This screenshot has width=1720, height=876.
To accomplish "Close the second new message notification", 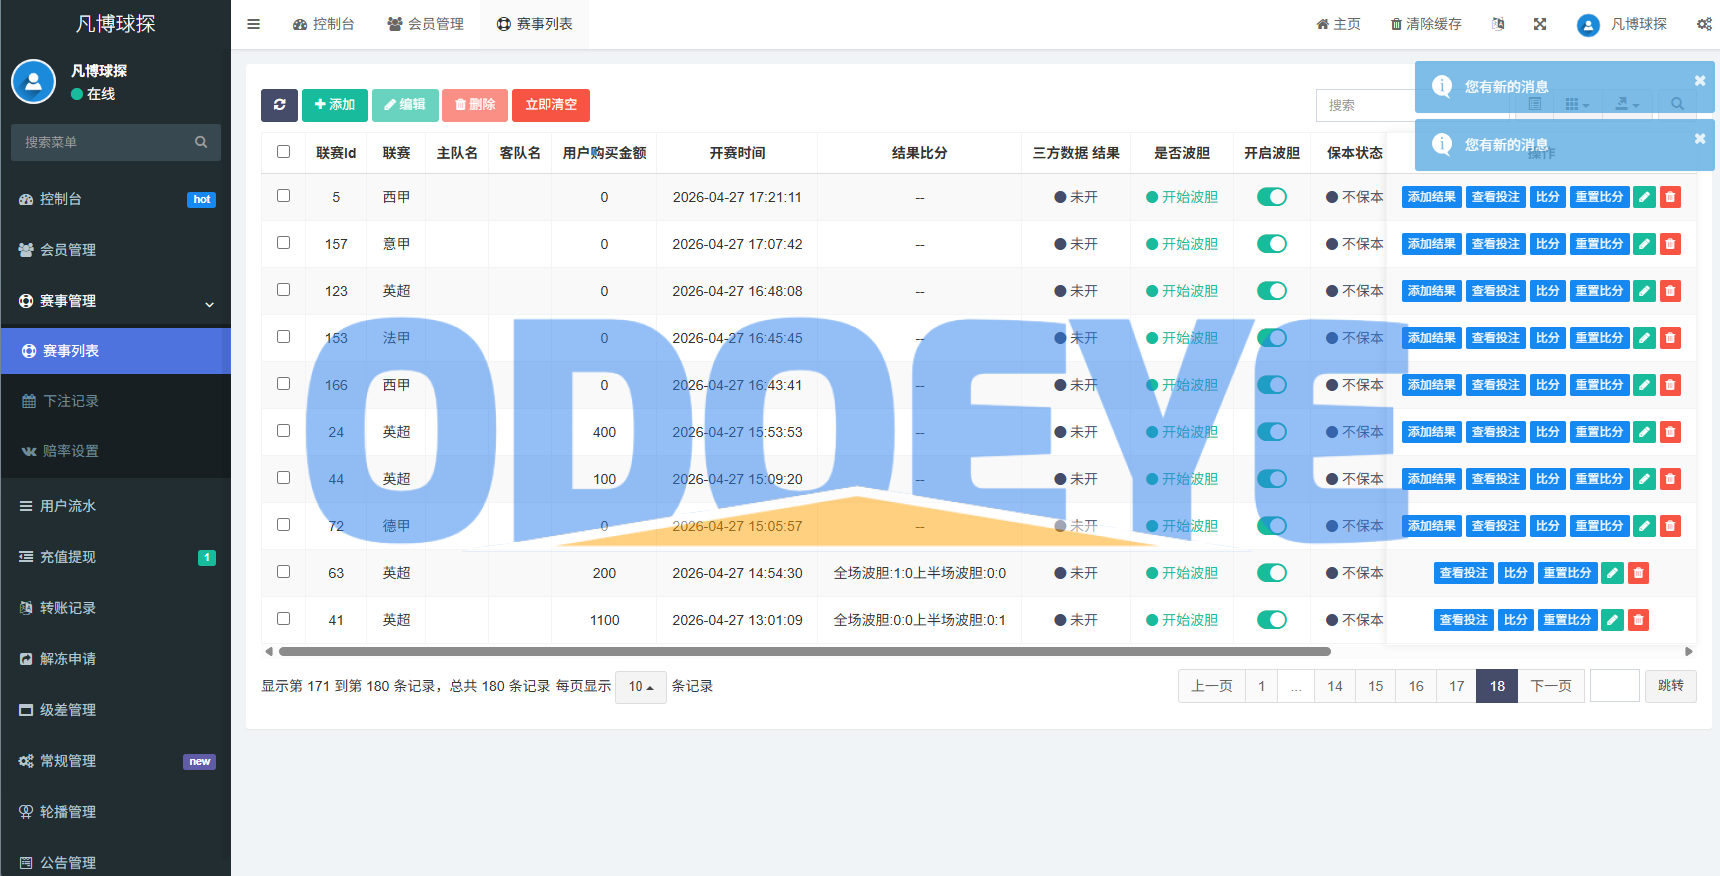I will (1700, 139).
